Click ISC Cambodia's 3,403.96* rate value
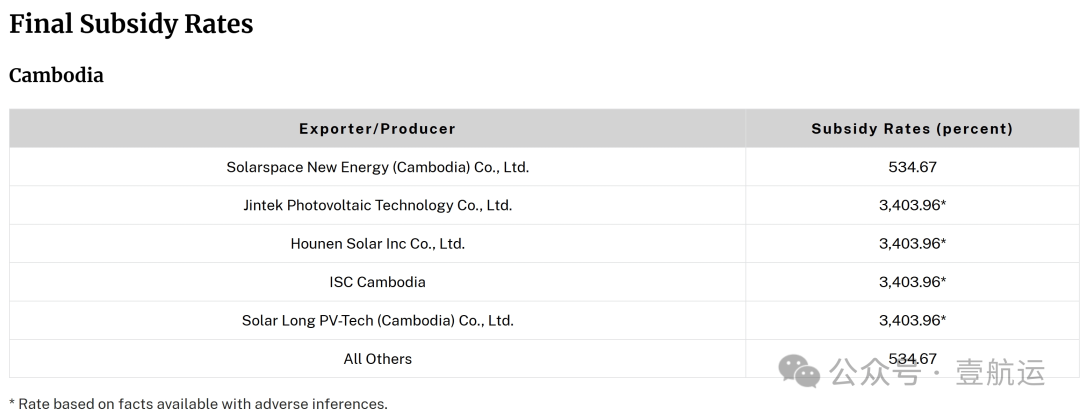 pos(911,282)
